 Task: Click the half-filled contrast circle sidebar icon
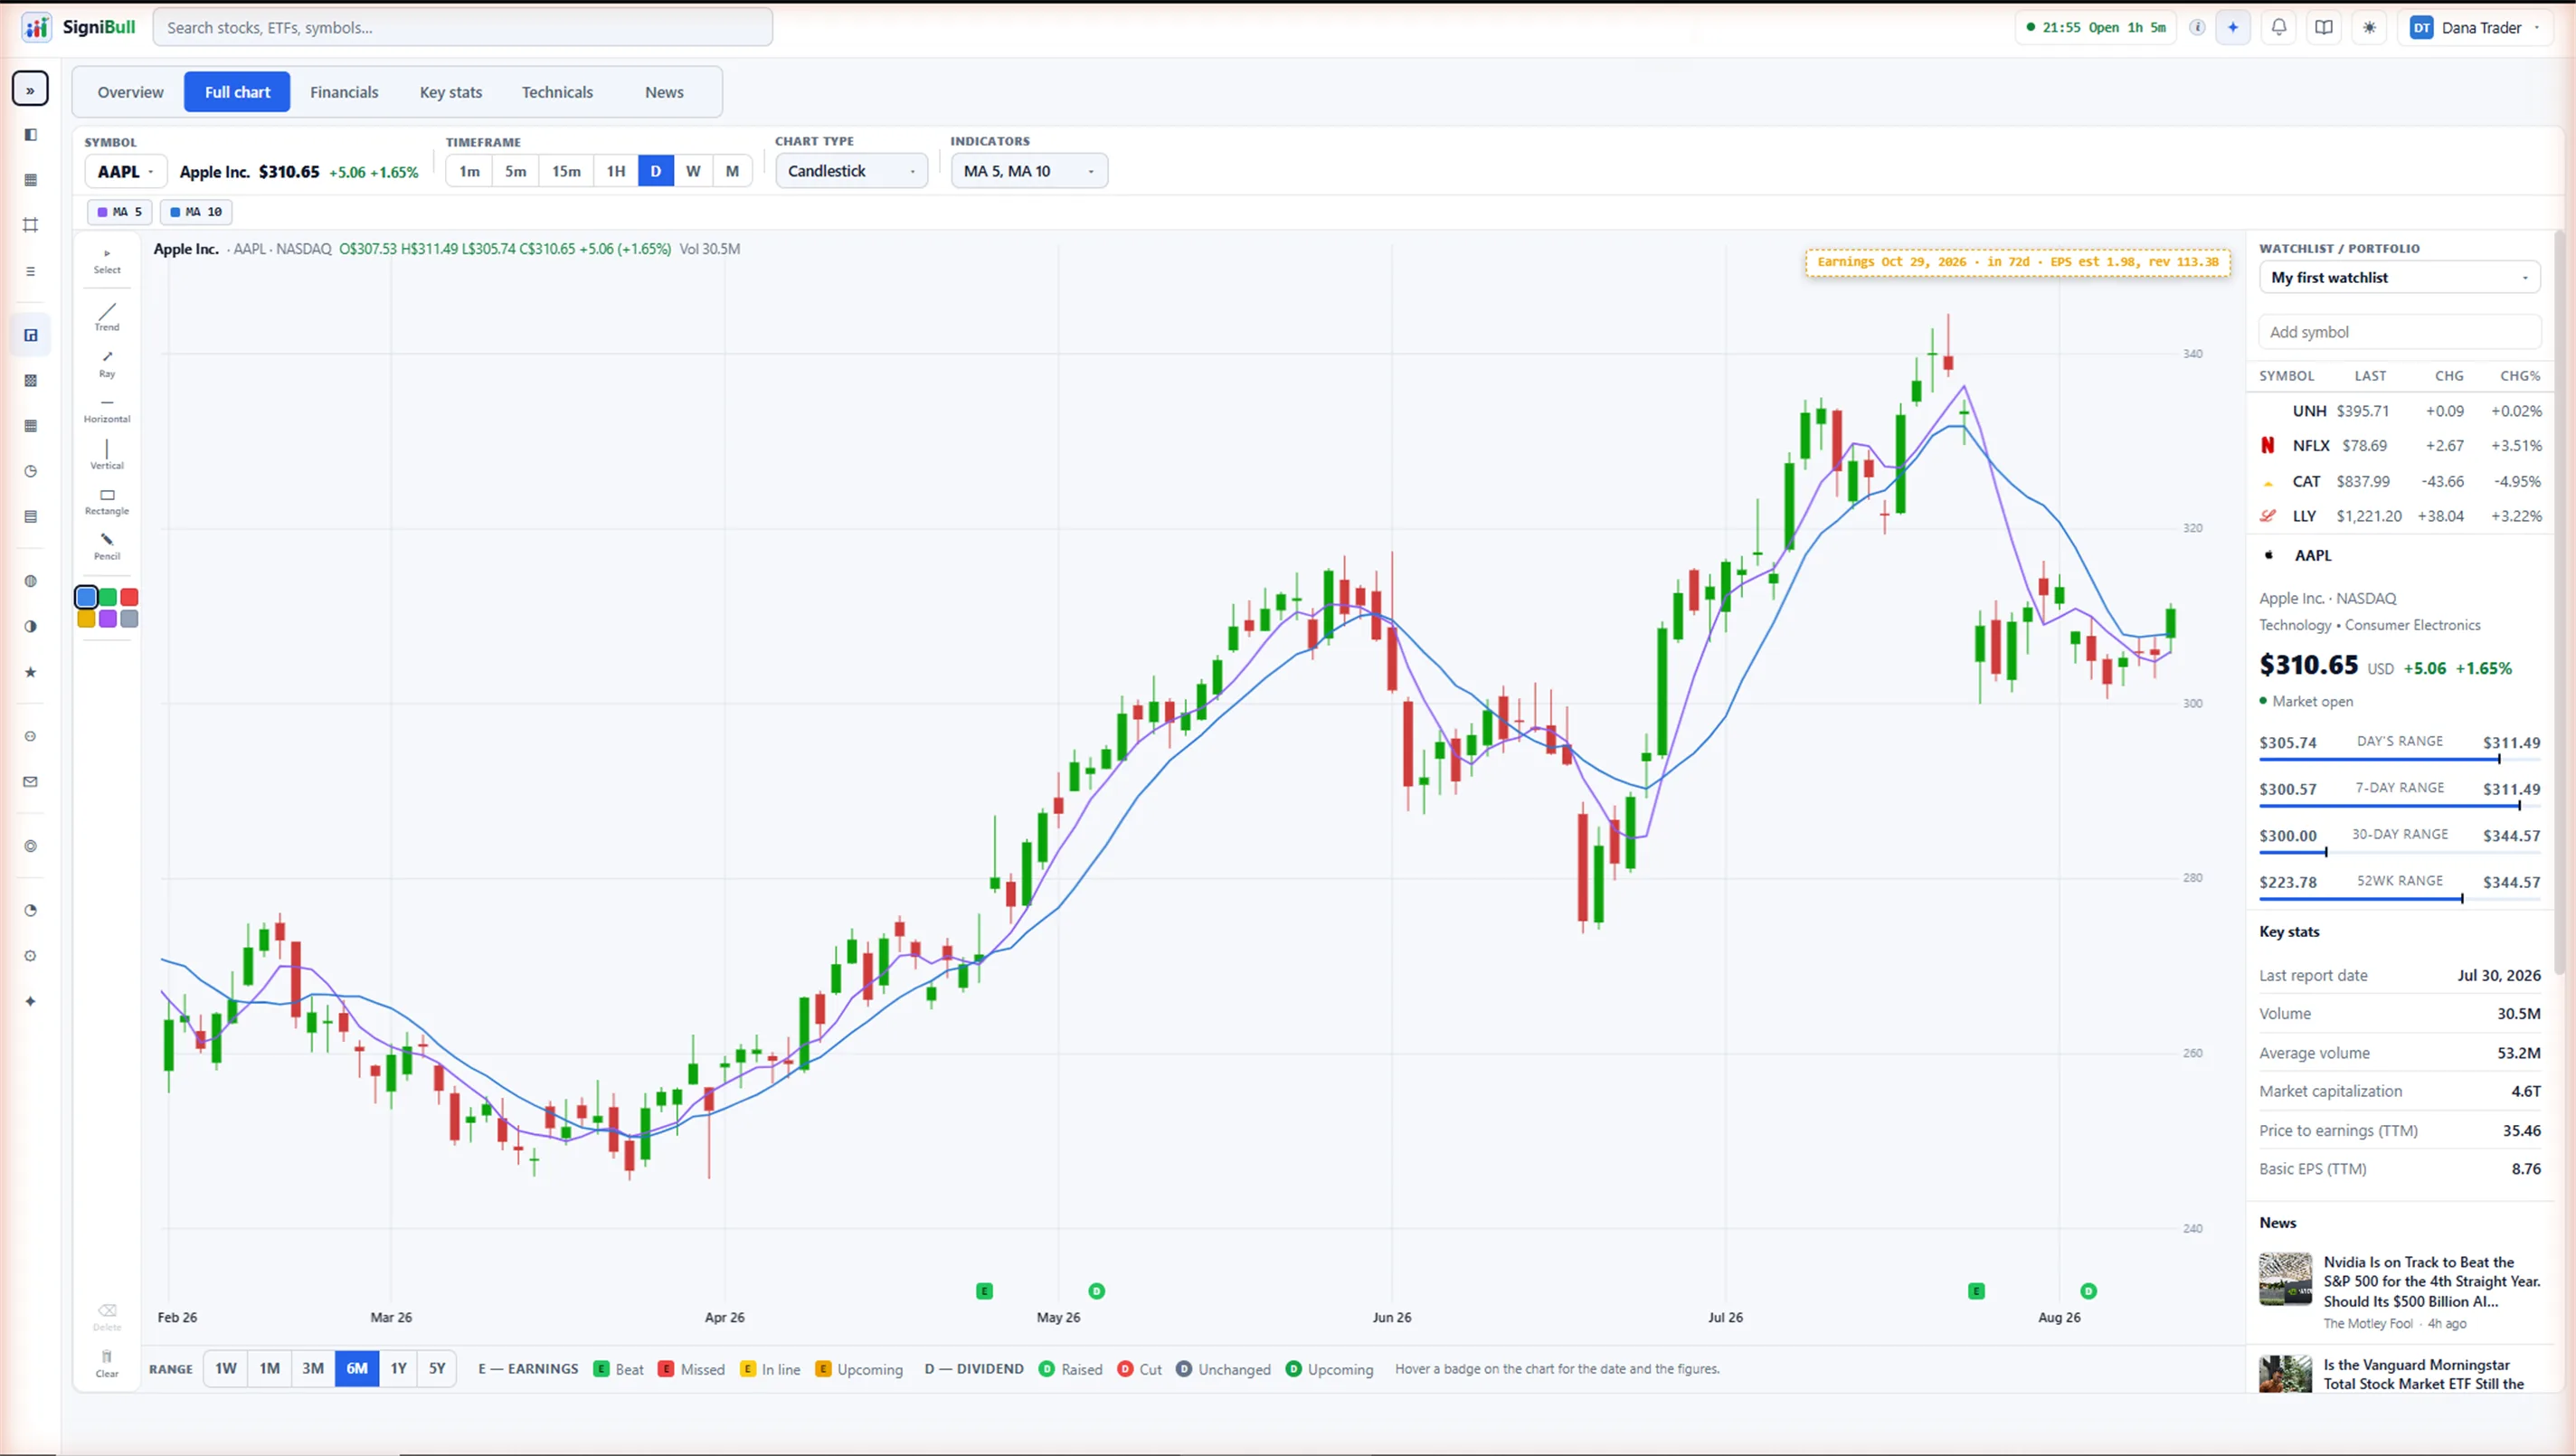[30, 626]
